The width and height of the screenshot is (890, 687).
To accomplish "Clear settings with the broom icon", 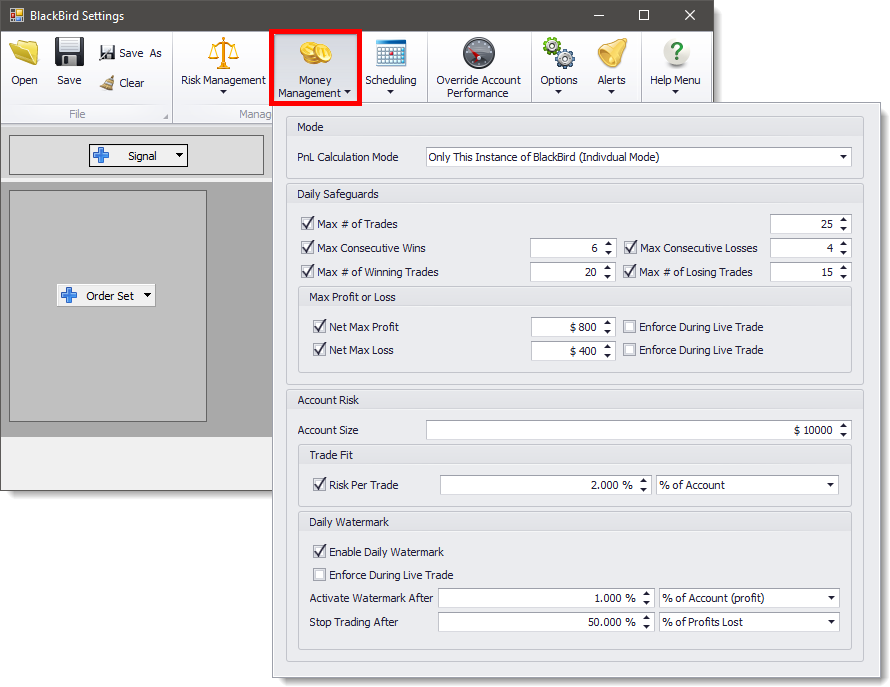I will click(x=122, y=83).
